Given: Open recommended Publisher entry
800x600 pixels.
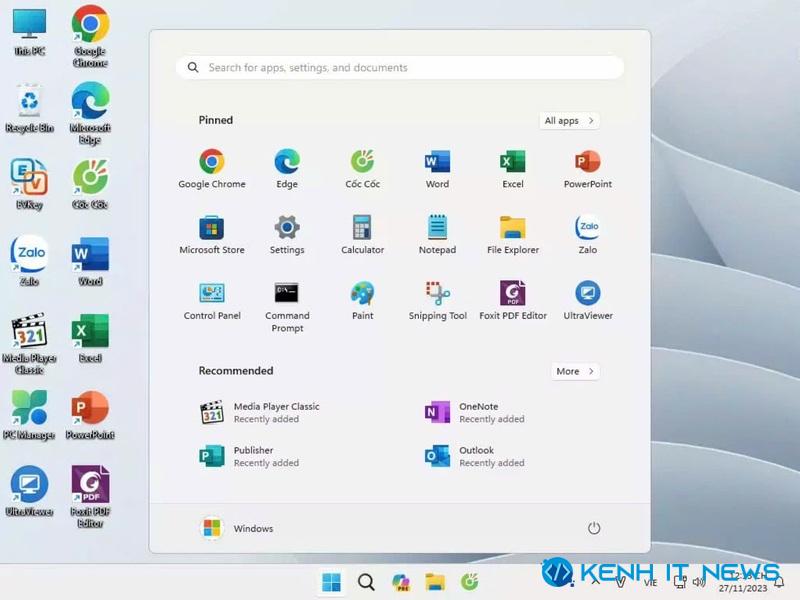Looking at the screenshot, I should point(250,456).
